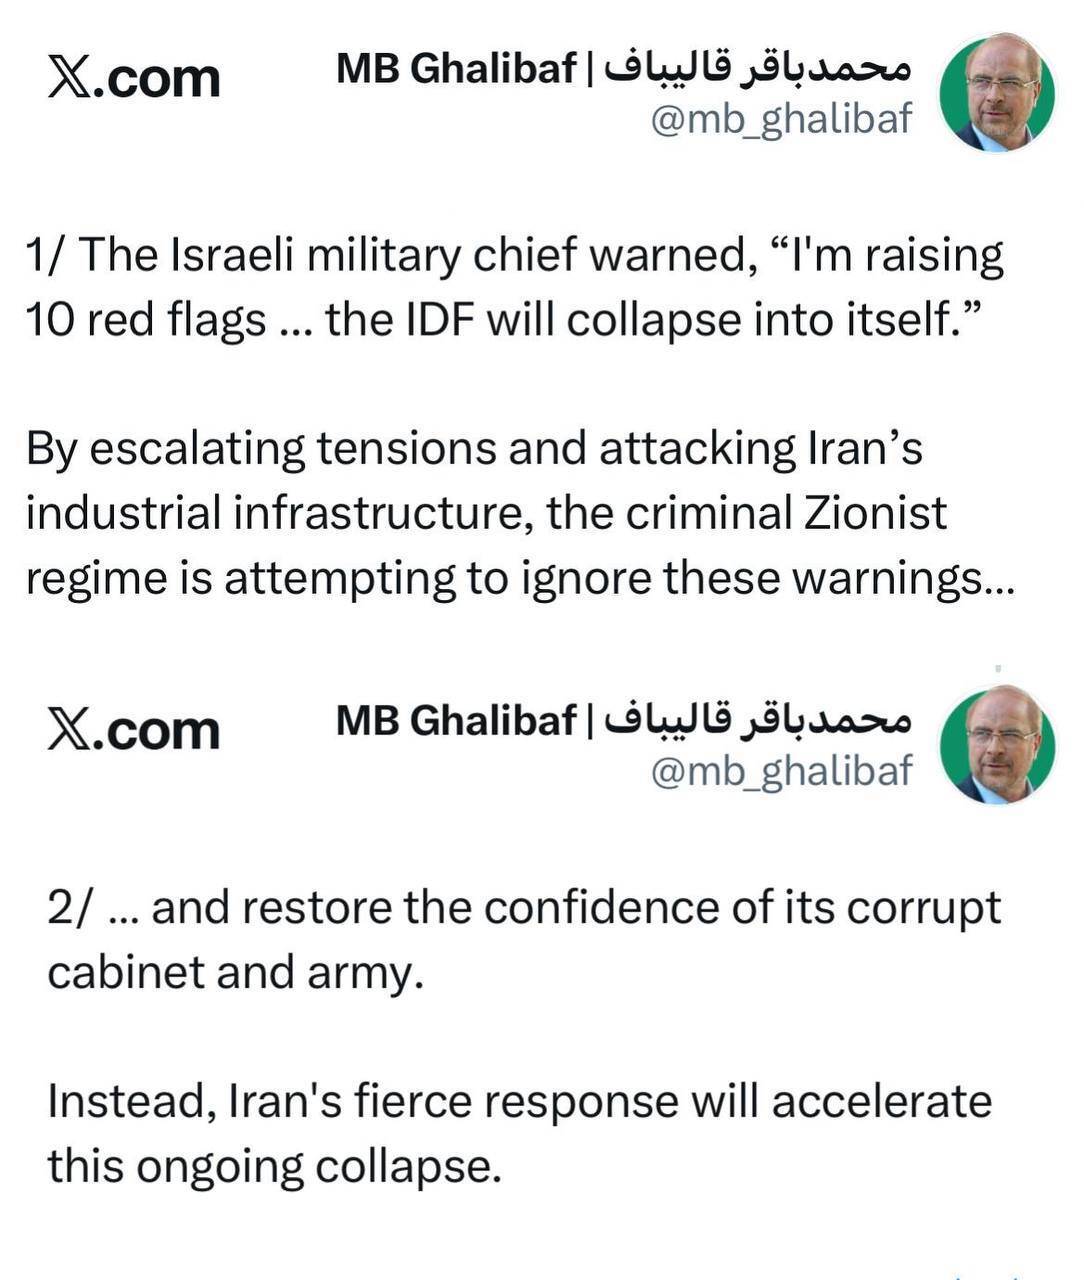Click the "MB Ghalibaf" name on the second post
Image resolution: width=1084 pixels, height=1280 pixels.
456,720
